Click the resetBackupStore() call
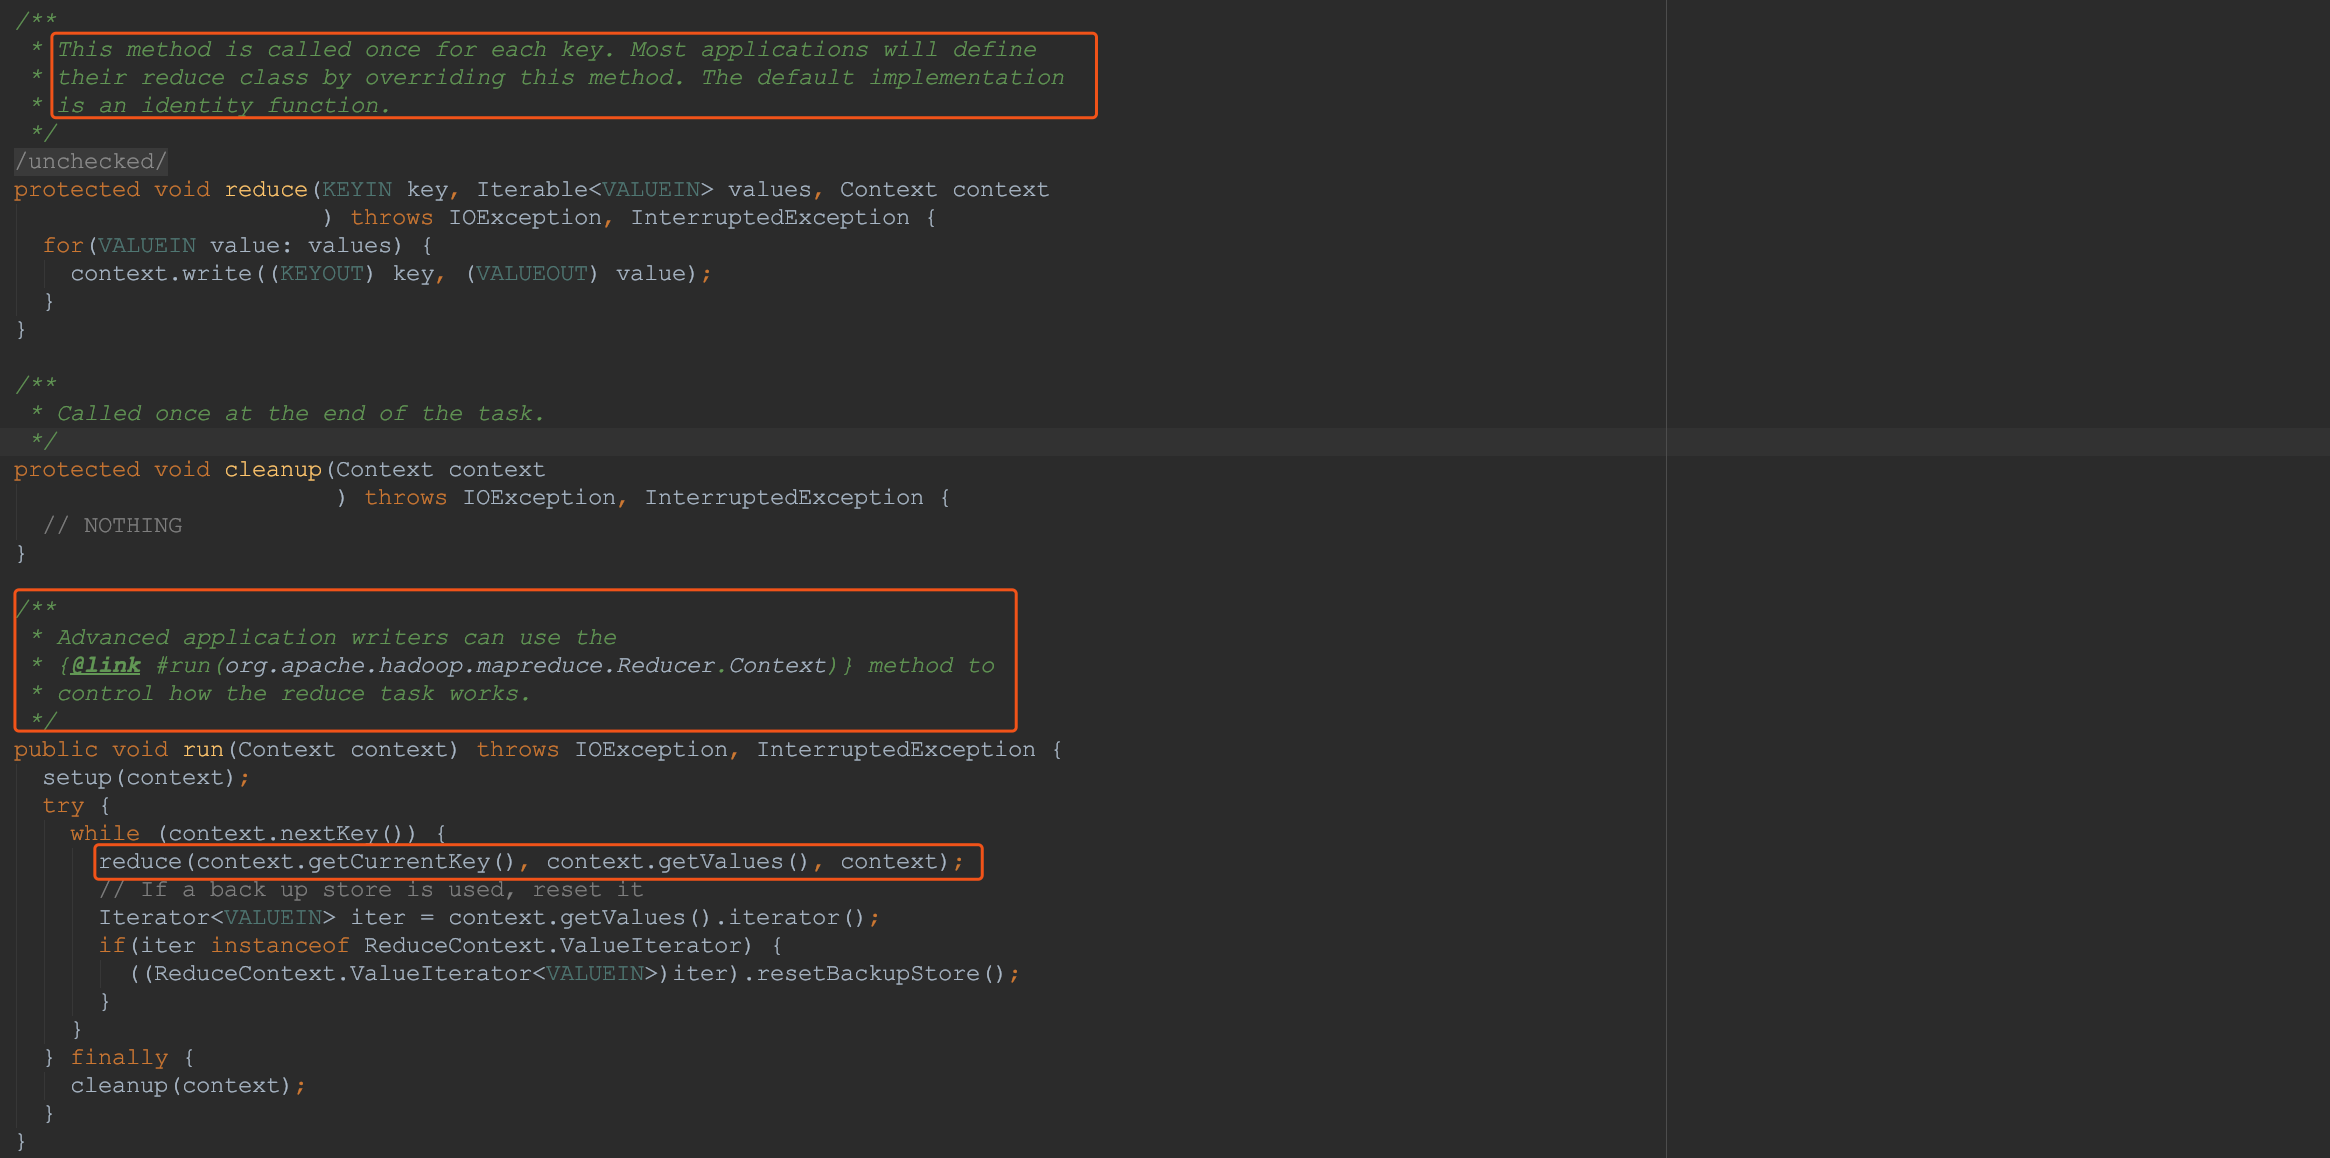Screen dimensions: 2330x1158 879,973
